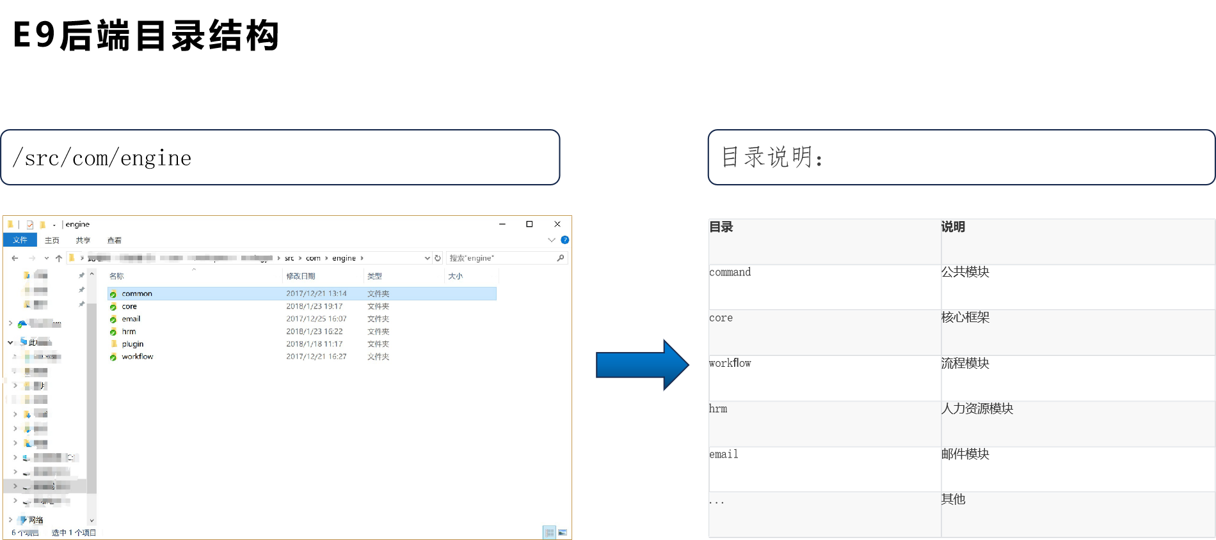Open the 主页 ribbon tab
Screen dimensions: 1216x540
click(x=52, y=240)
